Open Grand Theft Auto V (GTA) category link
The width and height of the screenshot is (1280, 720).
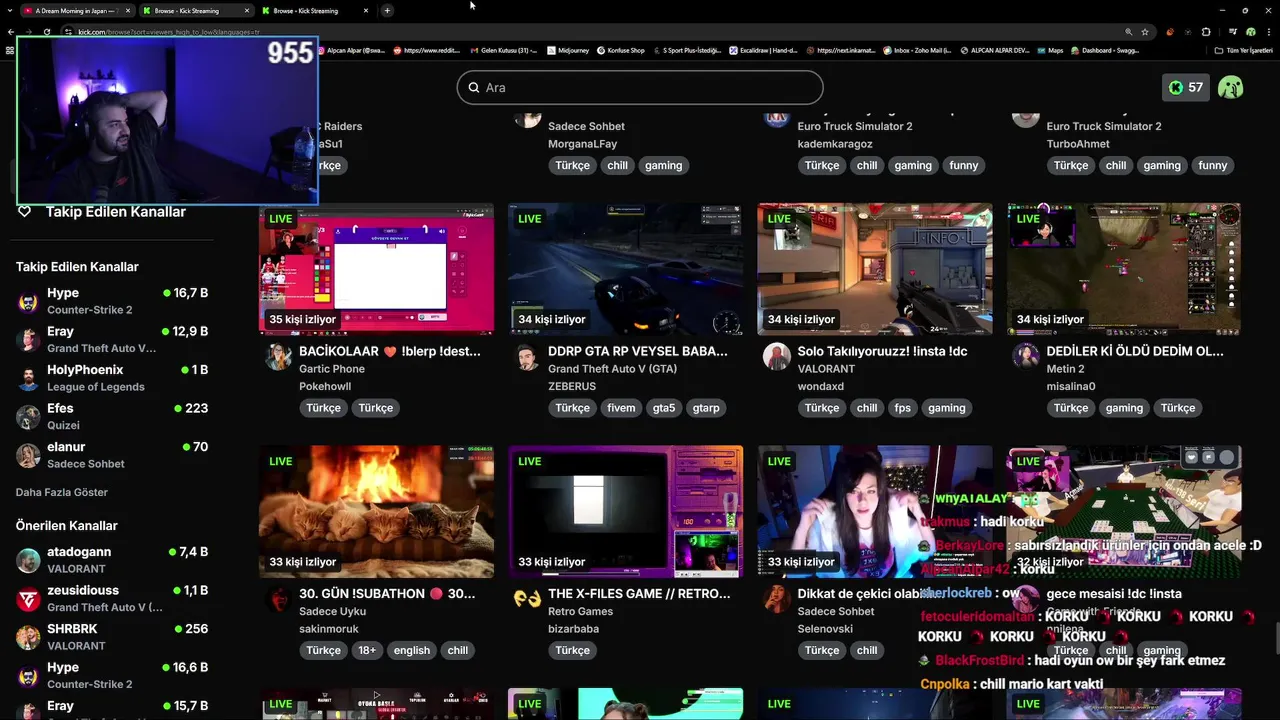tap(612, 369)
